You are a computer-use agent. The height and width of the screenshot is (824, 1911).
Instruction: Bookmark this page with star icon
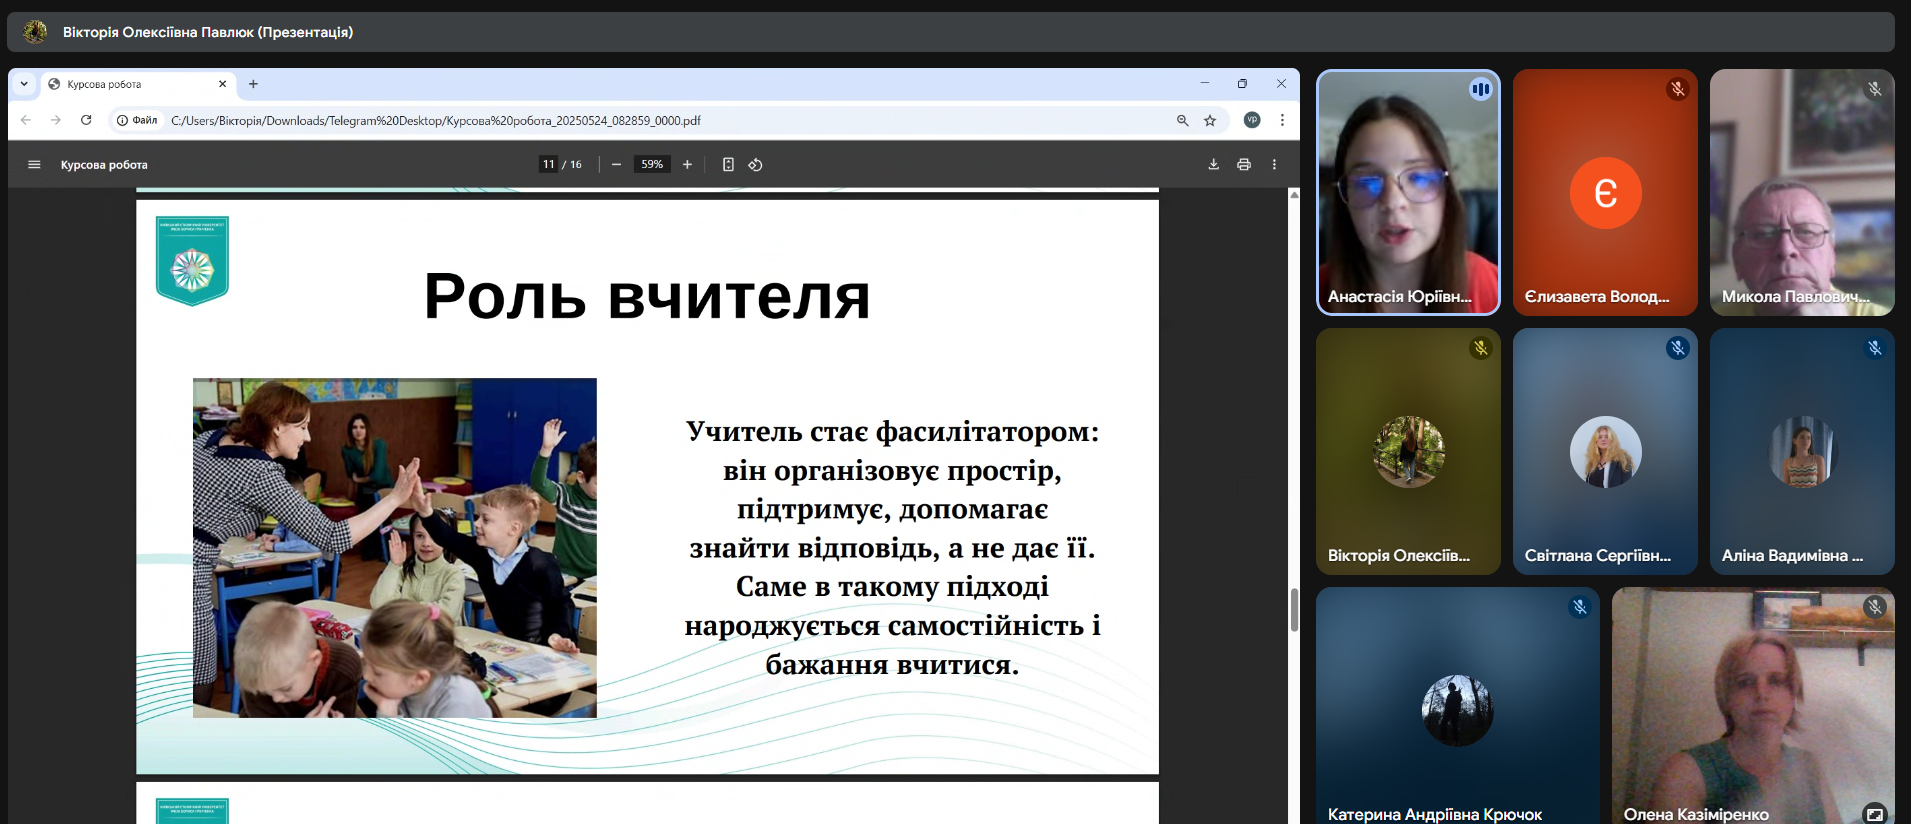coord(1210,121)
